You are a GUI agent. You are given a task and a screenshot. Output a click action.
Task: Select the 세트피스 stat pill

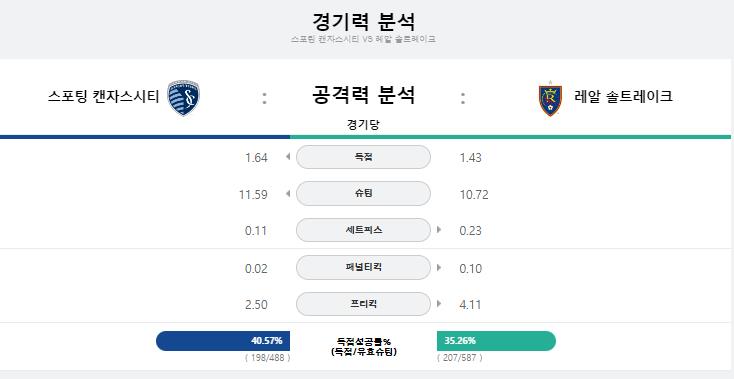pos(363,230)
